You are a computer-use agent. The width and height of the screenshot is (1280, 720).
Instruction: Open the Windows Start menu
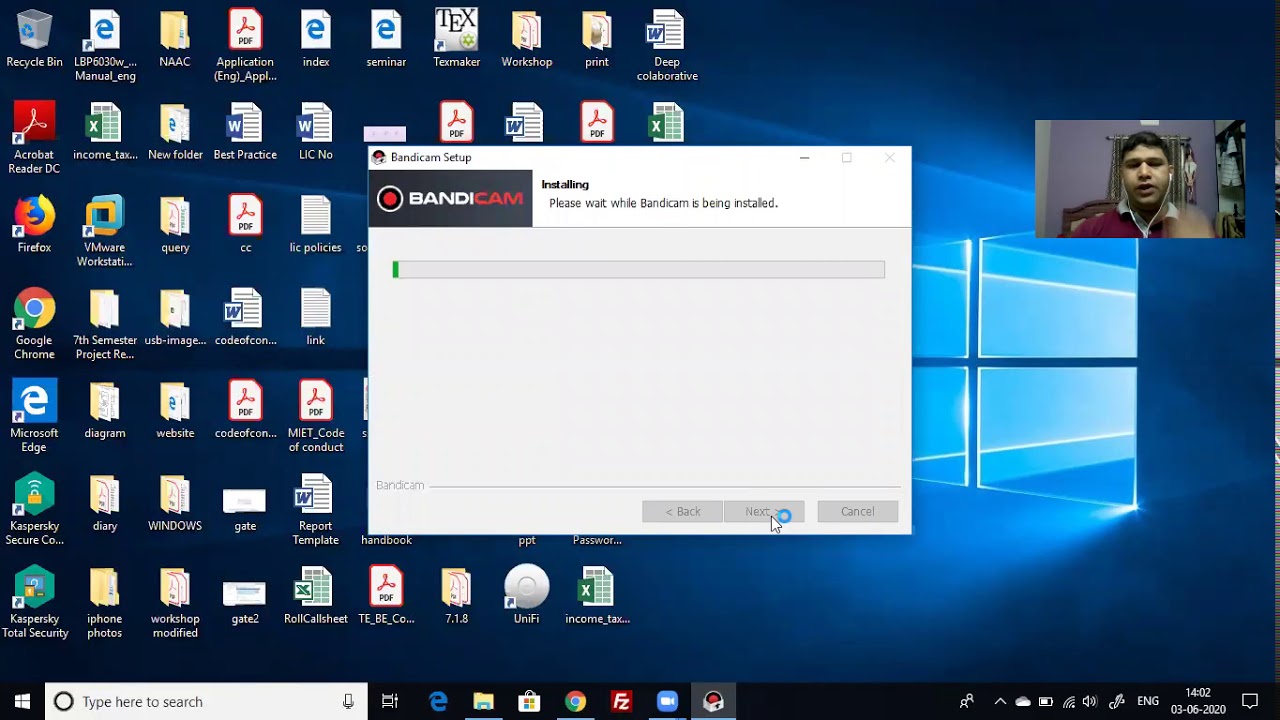pyautogui.click(x=23, y=701)
